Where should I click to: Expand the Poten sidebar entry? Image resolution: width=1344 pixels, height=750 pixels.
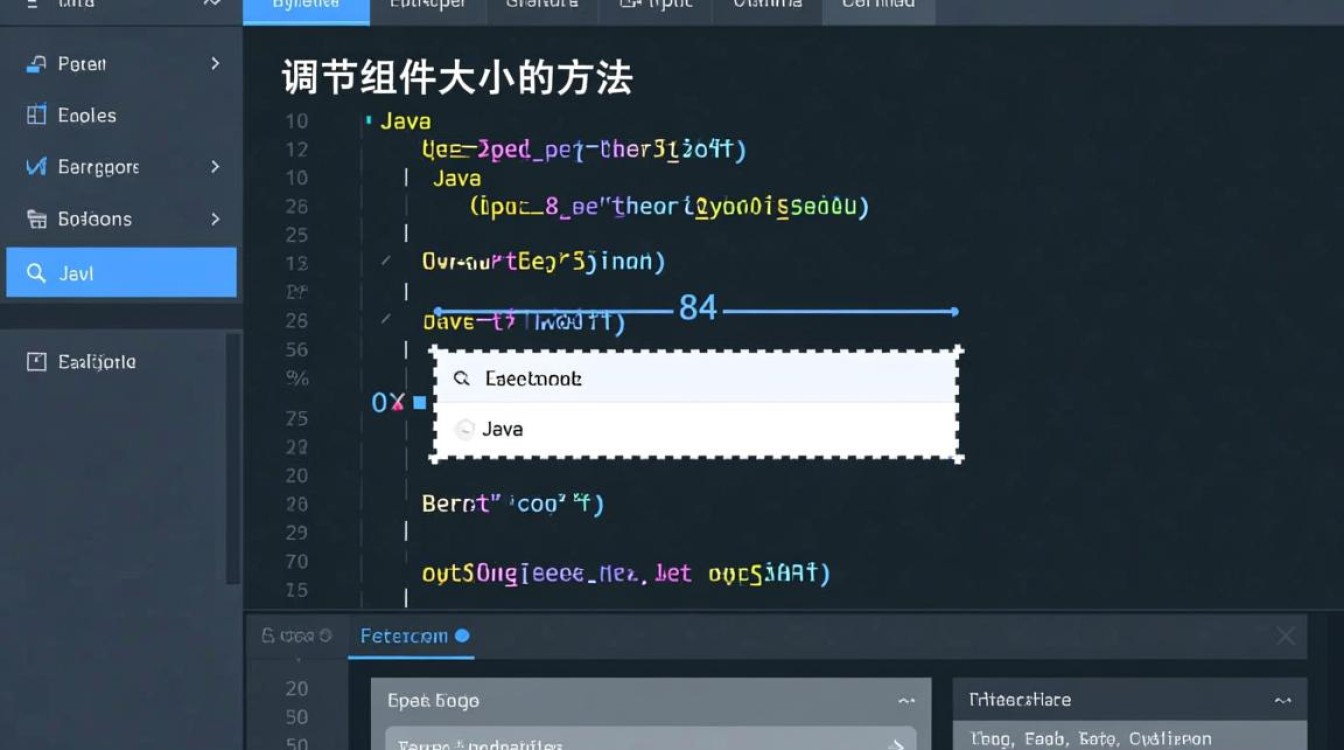click(214, 63)
